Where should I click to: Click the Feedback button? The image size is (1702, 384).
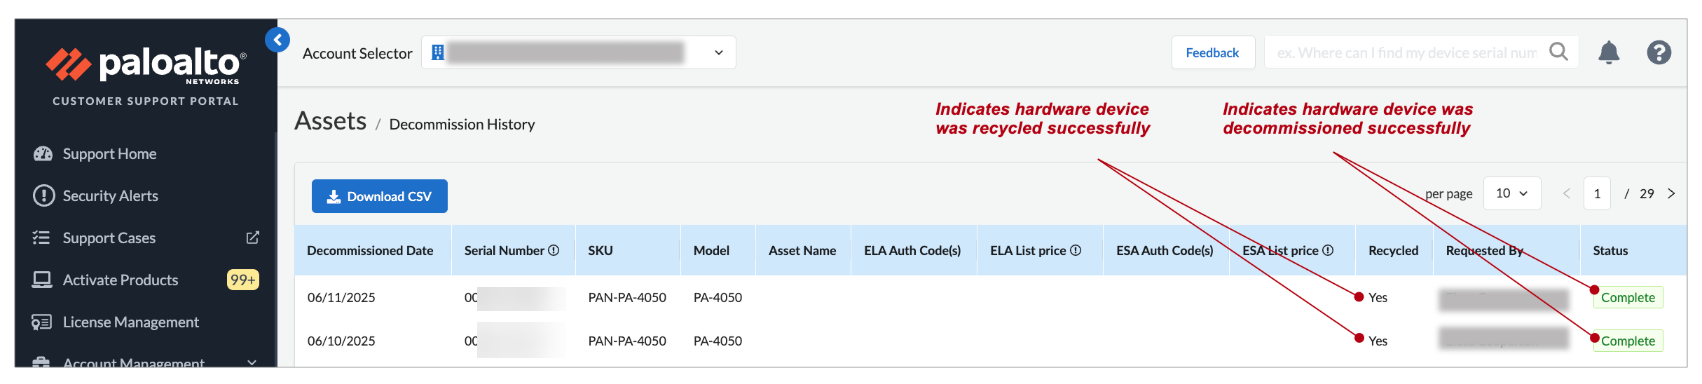click(1212, 53)
